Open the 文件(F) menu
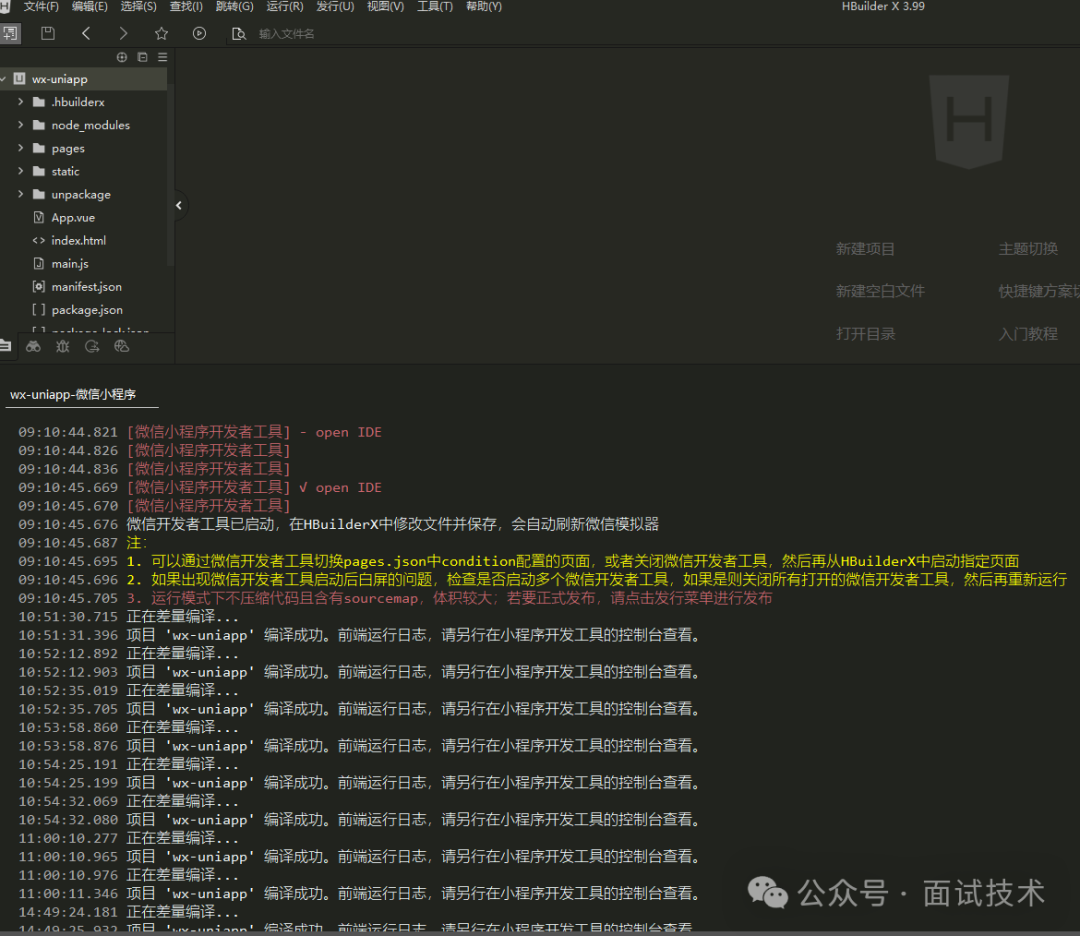Viewport: 1080px width, 936px height. tap(41, 6)
